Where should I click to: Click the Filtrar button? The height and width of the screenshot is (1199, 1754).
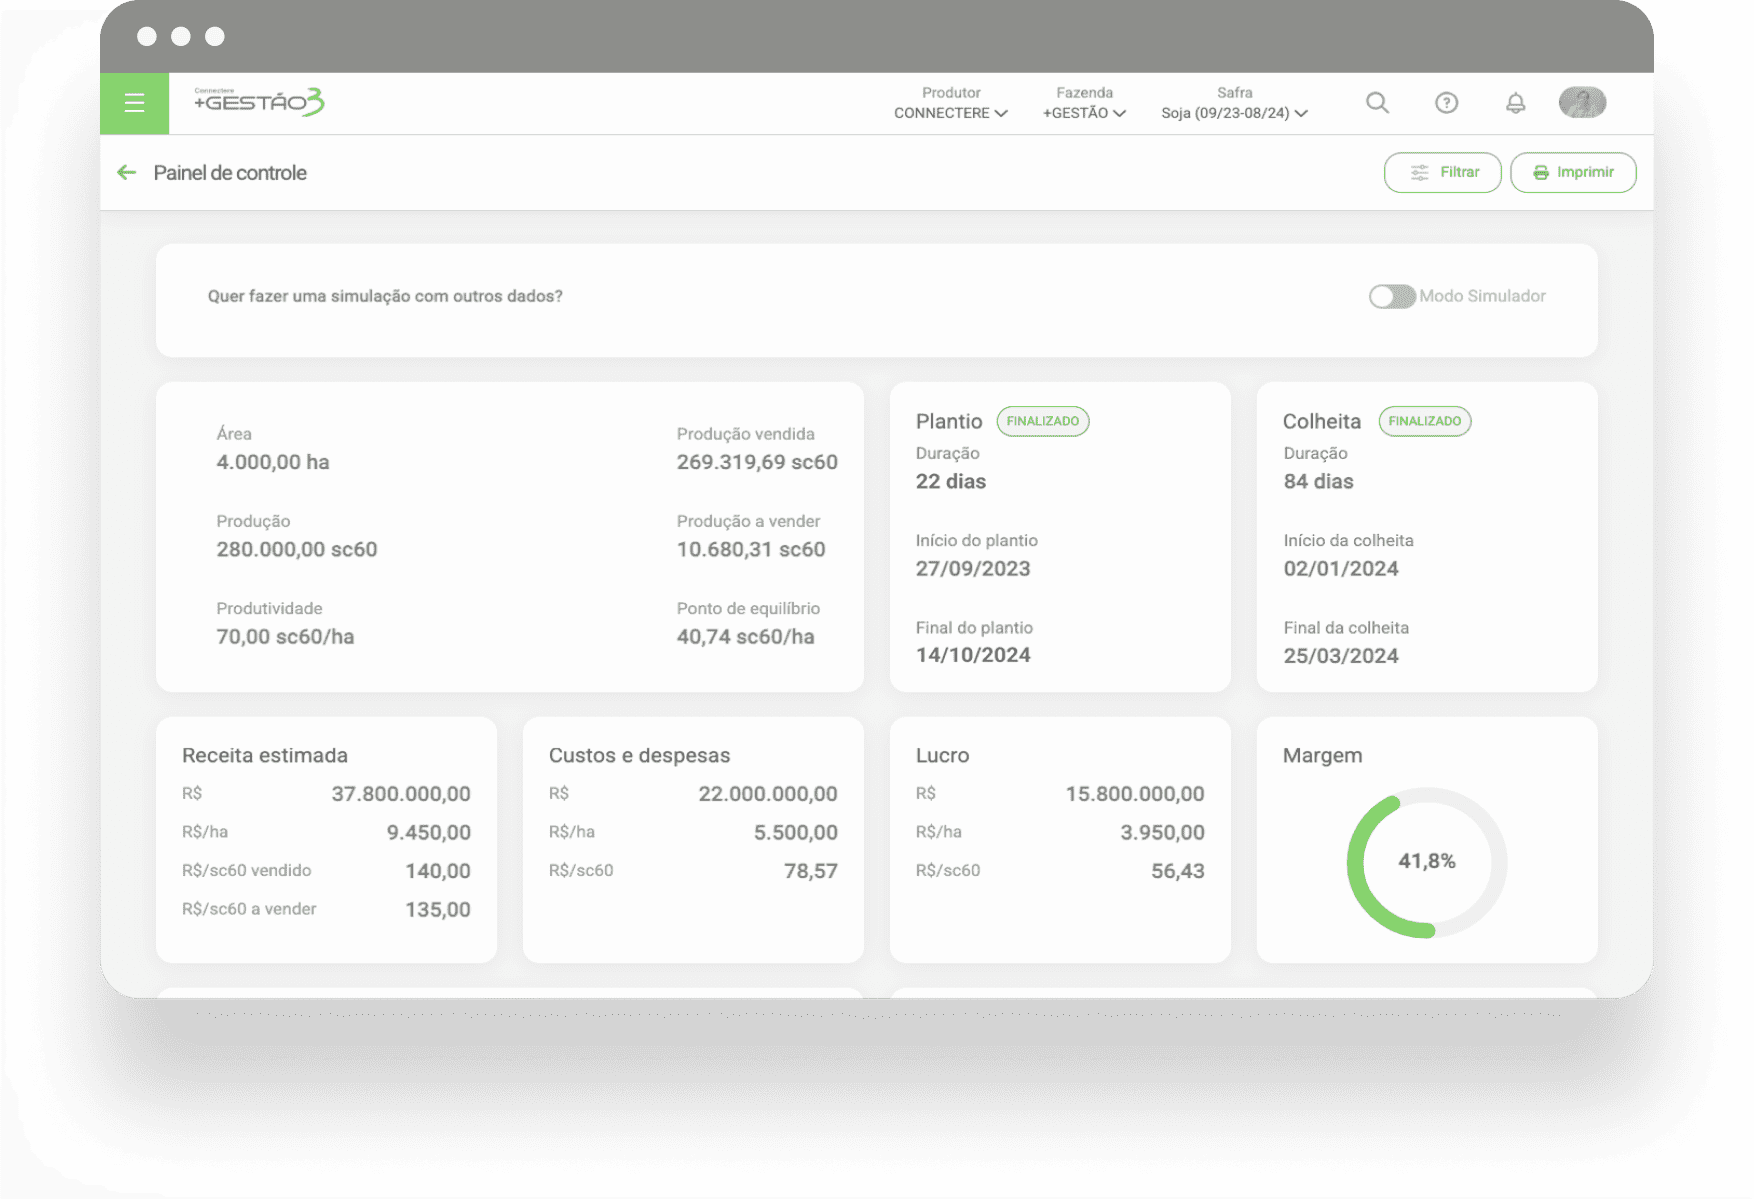(x=1442, y=173)
